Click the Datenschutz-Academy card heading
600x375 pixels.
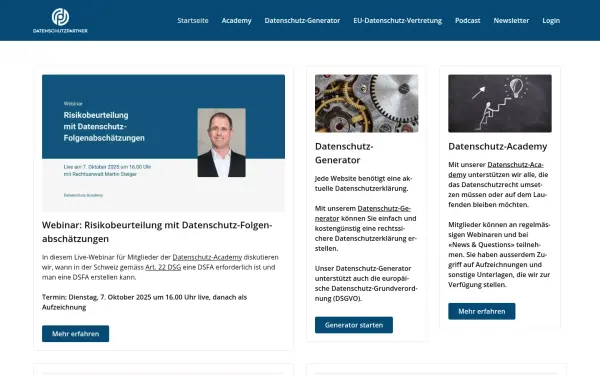point(497,146)
